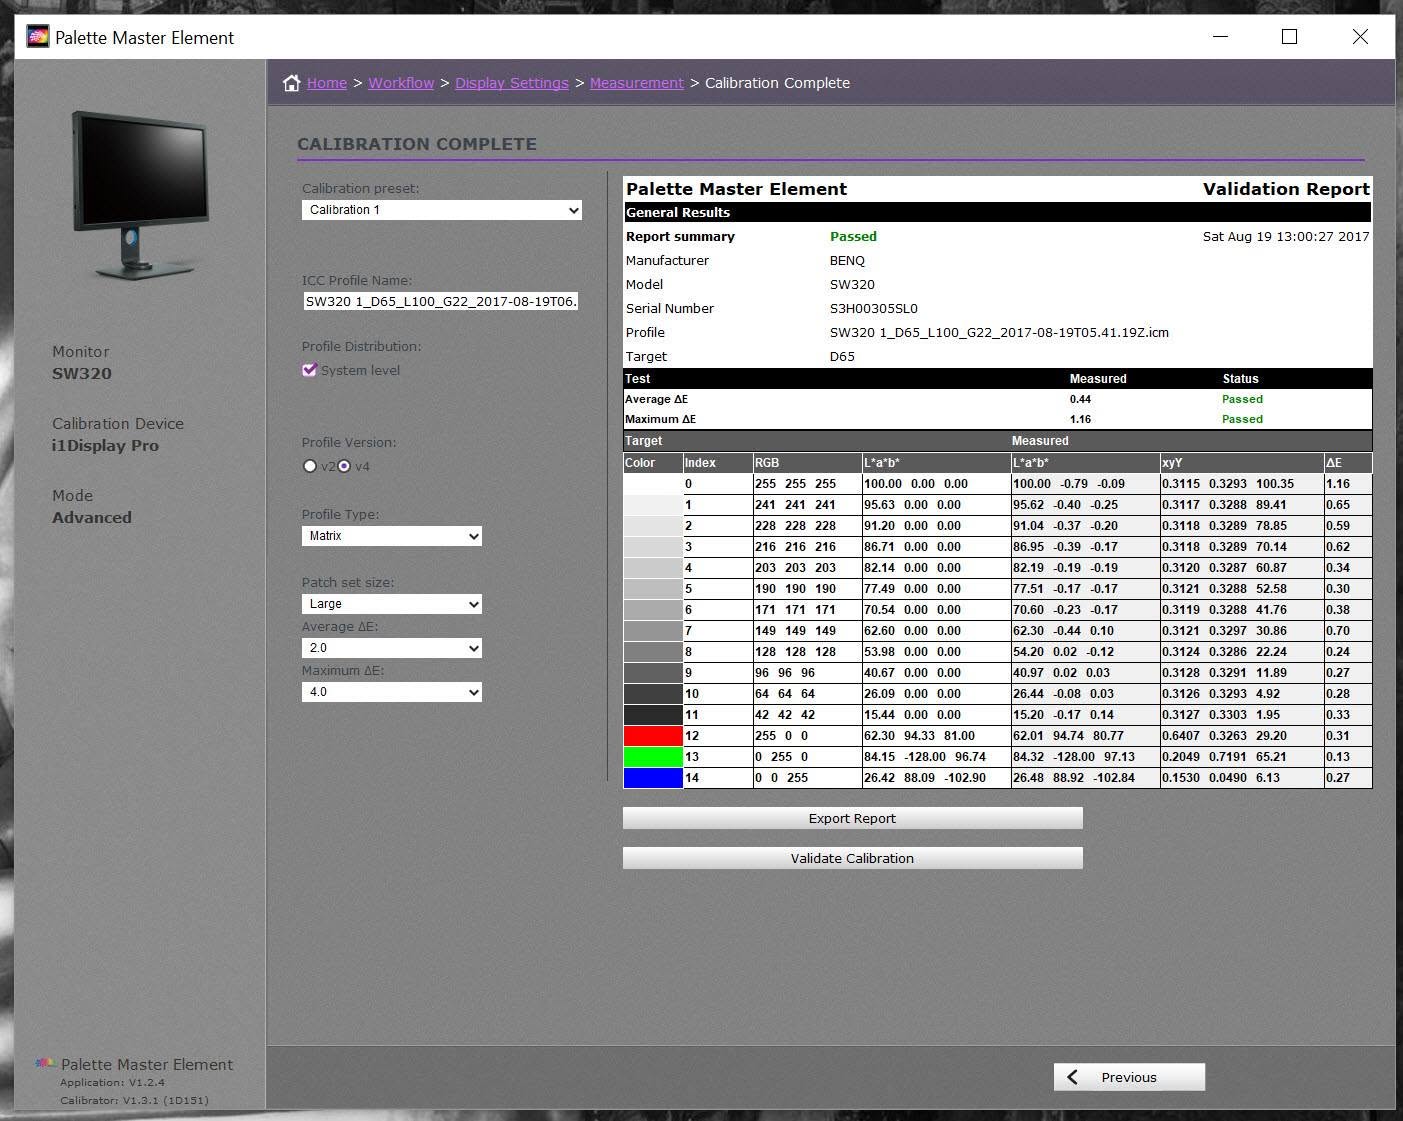Click the Validate Calibration button
Viewport: 1403px width, 1121px height.
pyautogui.click(x=852, y=858)
